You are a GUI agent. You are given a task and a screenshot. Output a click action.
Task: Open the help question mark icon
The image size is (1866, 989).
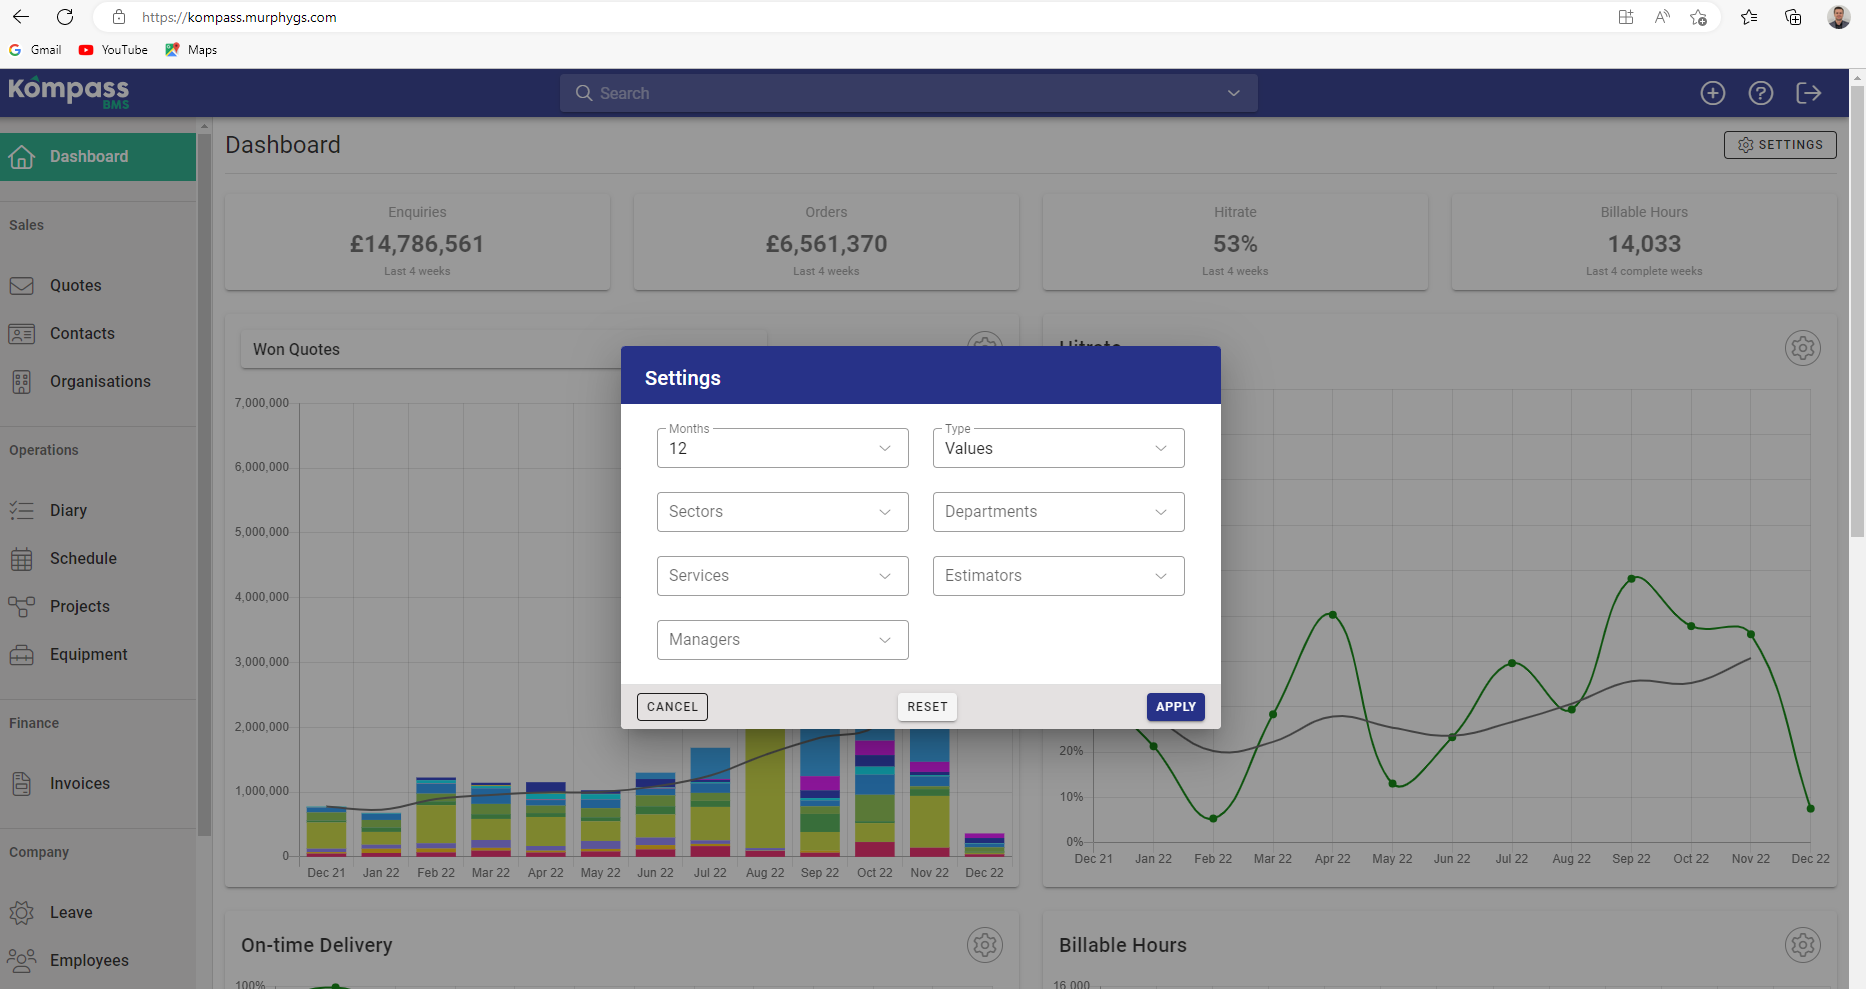[1761, 93]
